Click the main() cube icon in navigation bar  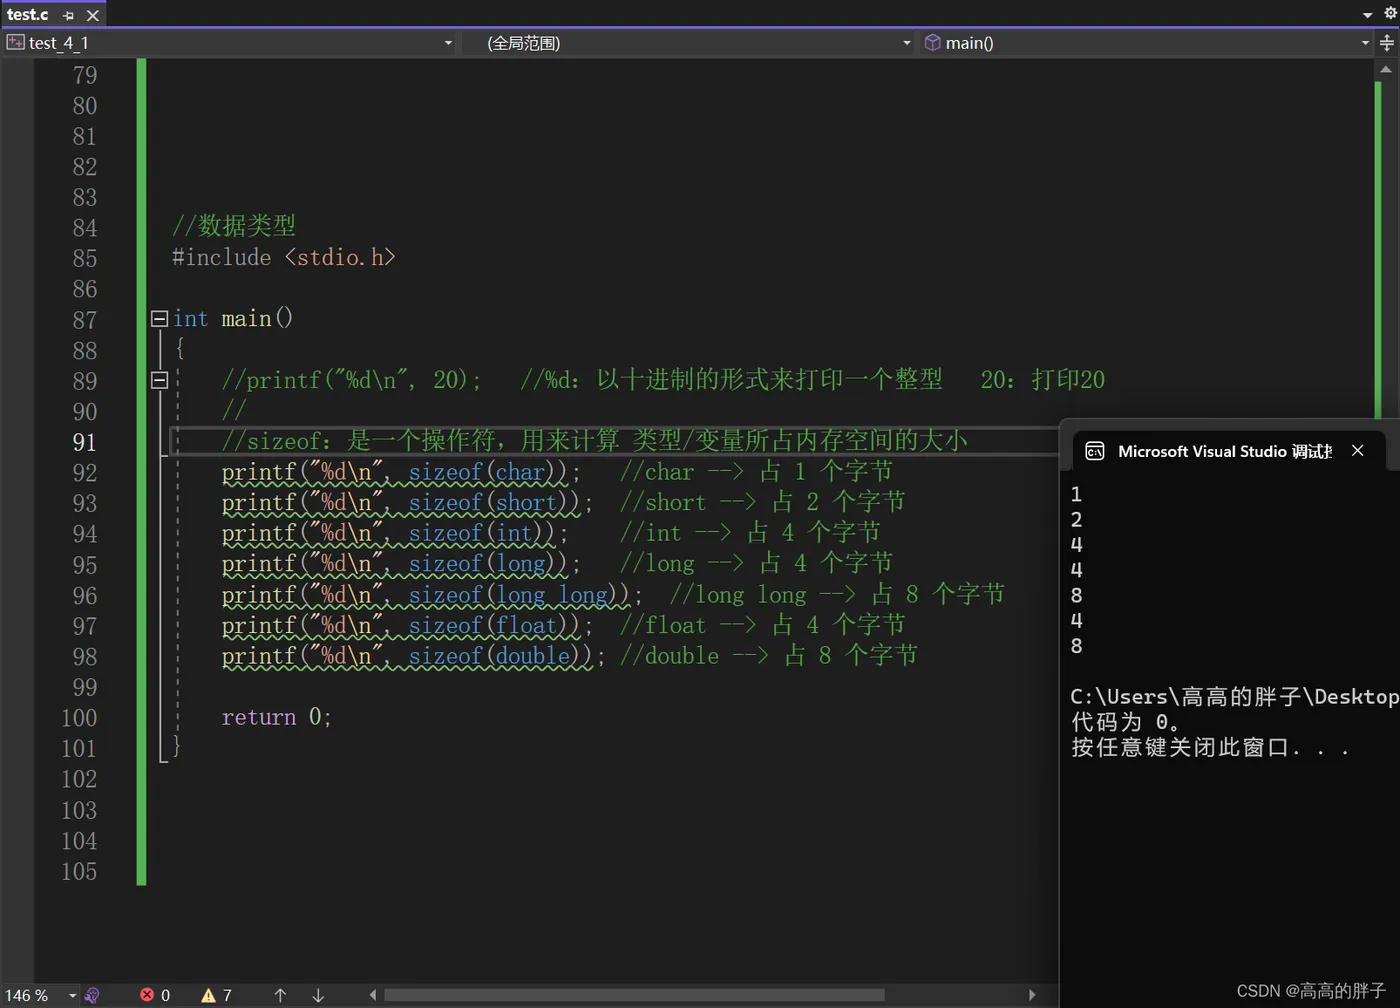[x=932, y=43]
